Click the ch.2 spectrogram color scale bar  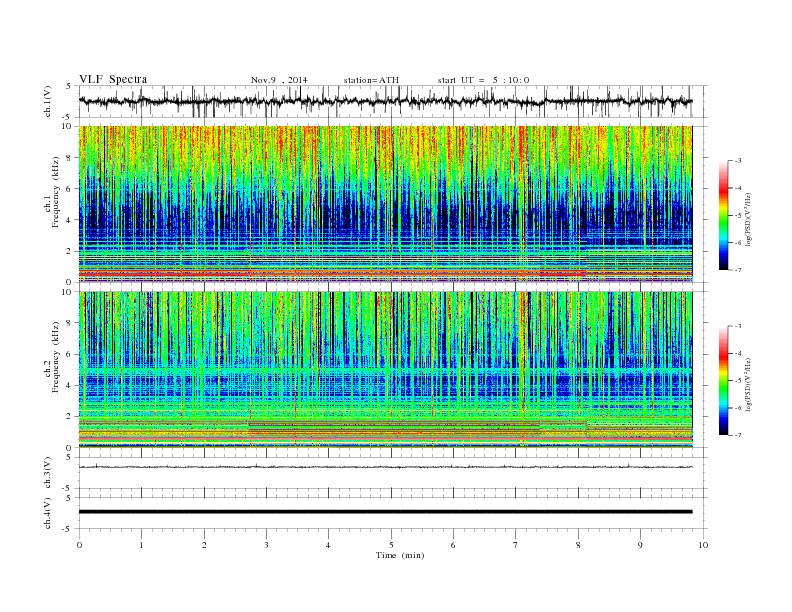(723, 380)
